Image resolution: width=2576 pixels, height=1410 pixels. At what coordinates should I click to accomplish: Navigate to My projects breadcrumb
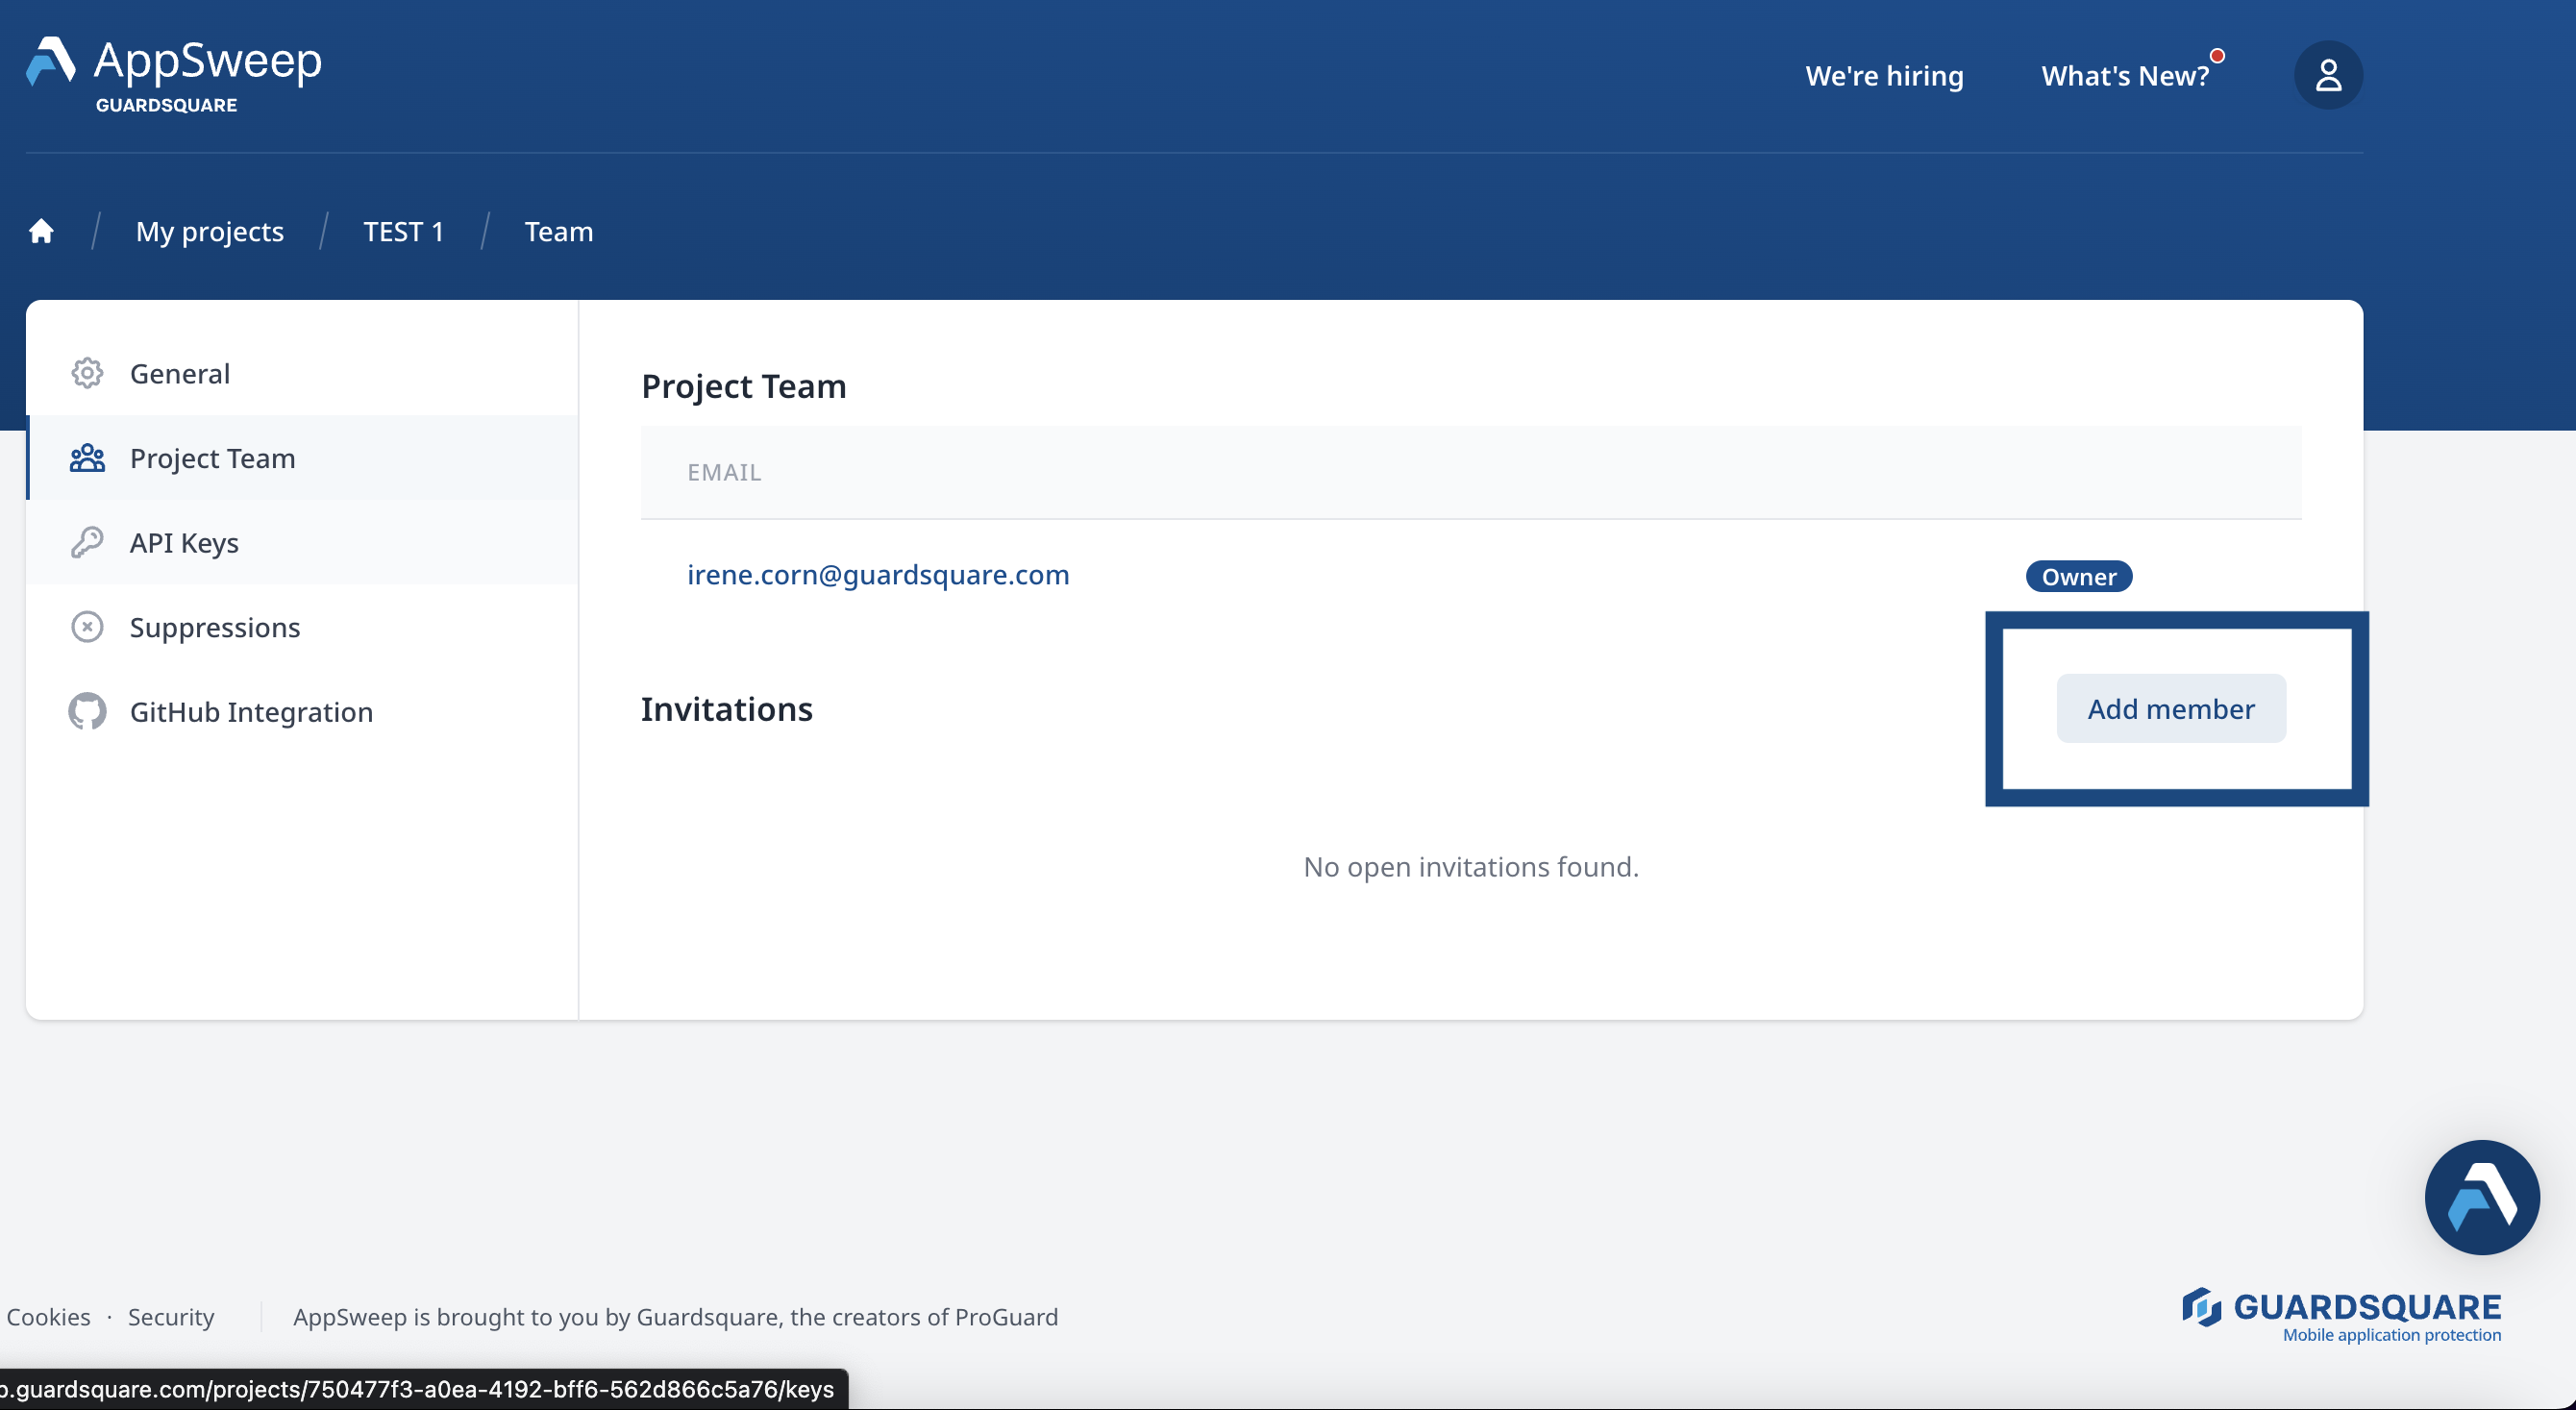click(210, 232)
